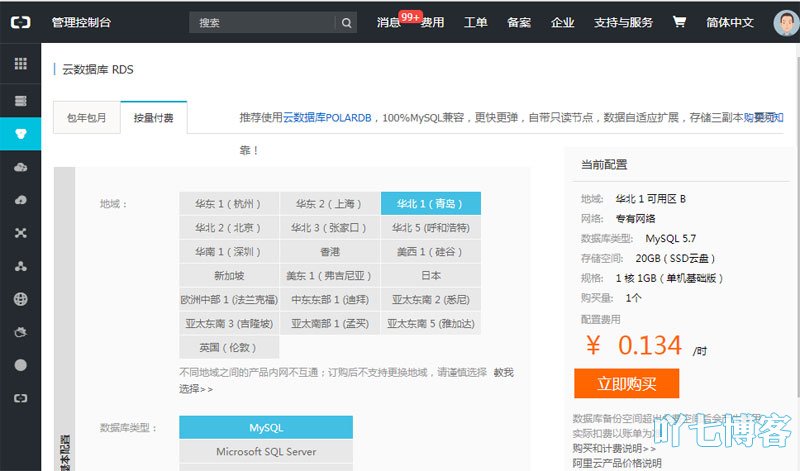
Task: Select region 华北 2 (北京)
Action: pyautogui.click(x=229, y=228)
